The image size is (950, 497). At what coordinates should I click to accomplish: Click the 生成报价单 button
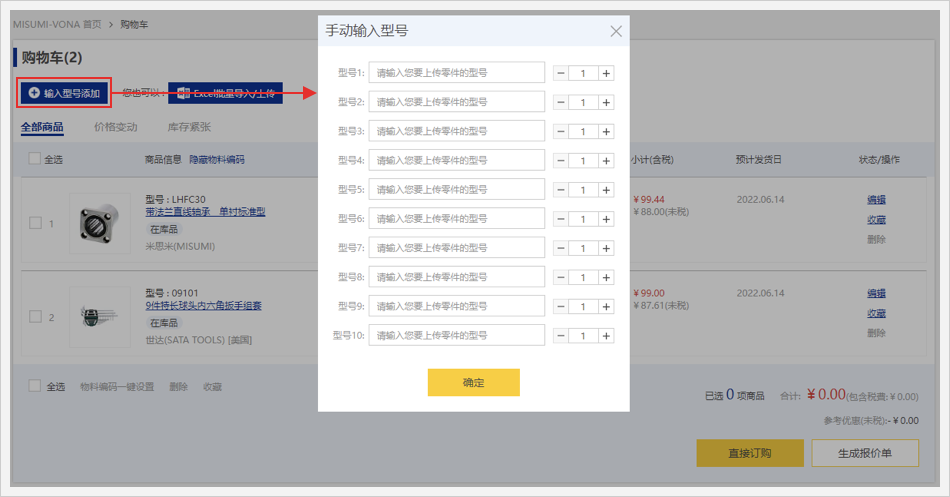click(864, 453)
